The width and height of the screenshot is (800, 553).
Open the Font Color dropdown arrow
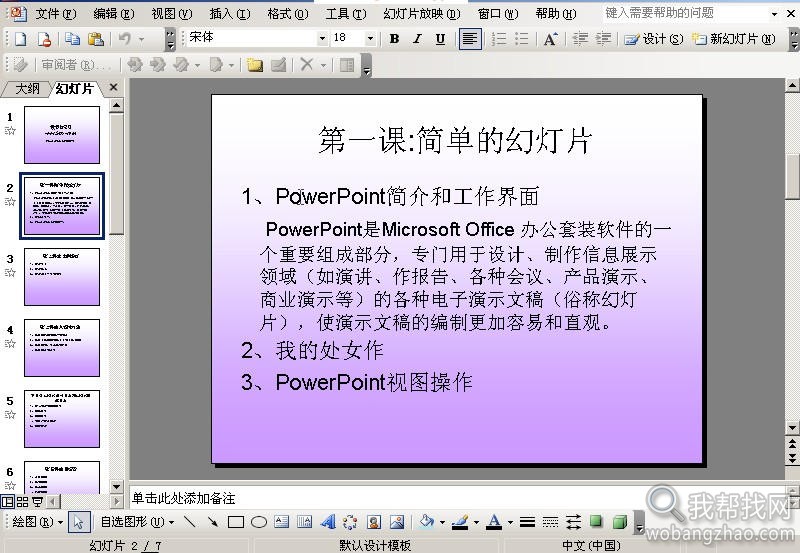pyautogui.click(x=510, y=522)
